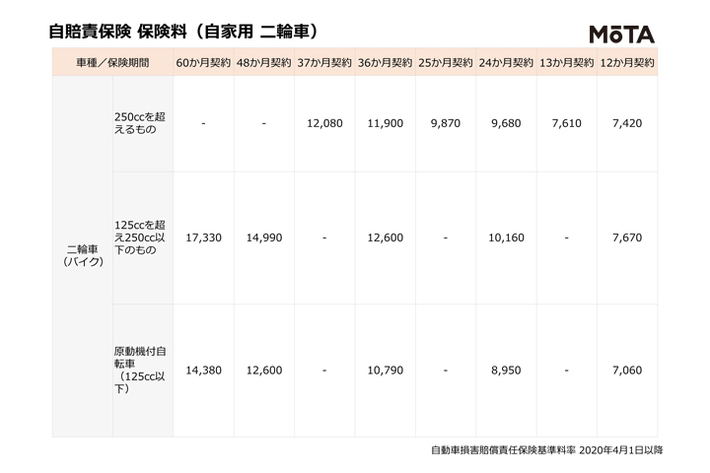Select the 13か月契約 column header
Image resolution: width=710 pixels, height=473 pixels.
[x=566, y=62]
